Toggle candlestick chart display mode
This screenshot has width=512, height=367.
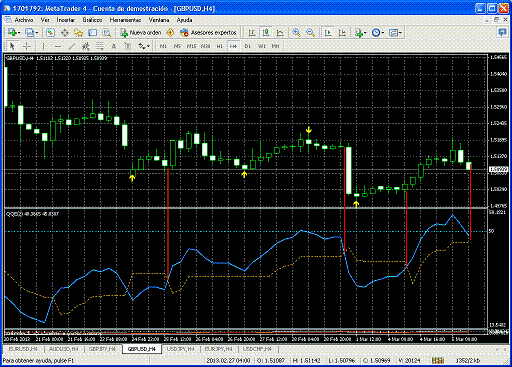tap(266, 33)
